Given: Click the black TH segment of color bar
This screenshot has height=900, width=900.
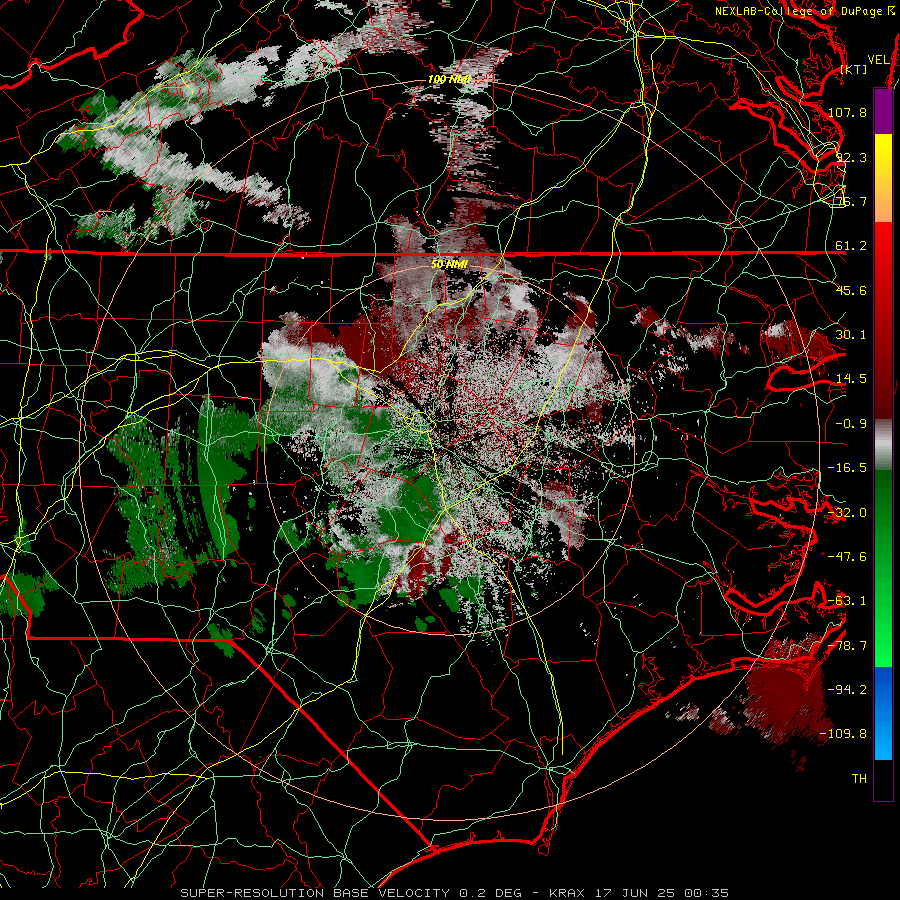Looking at the screenshot, I should coord(883,779).
